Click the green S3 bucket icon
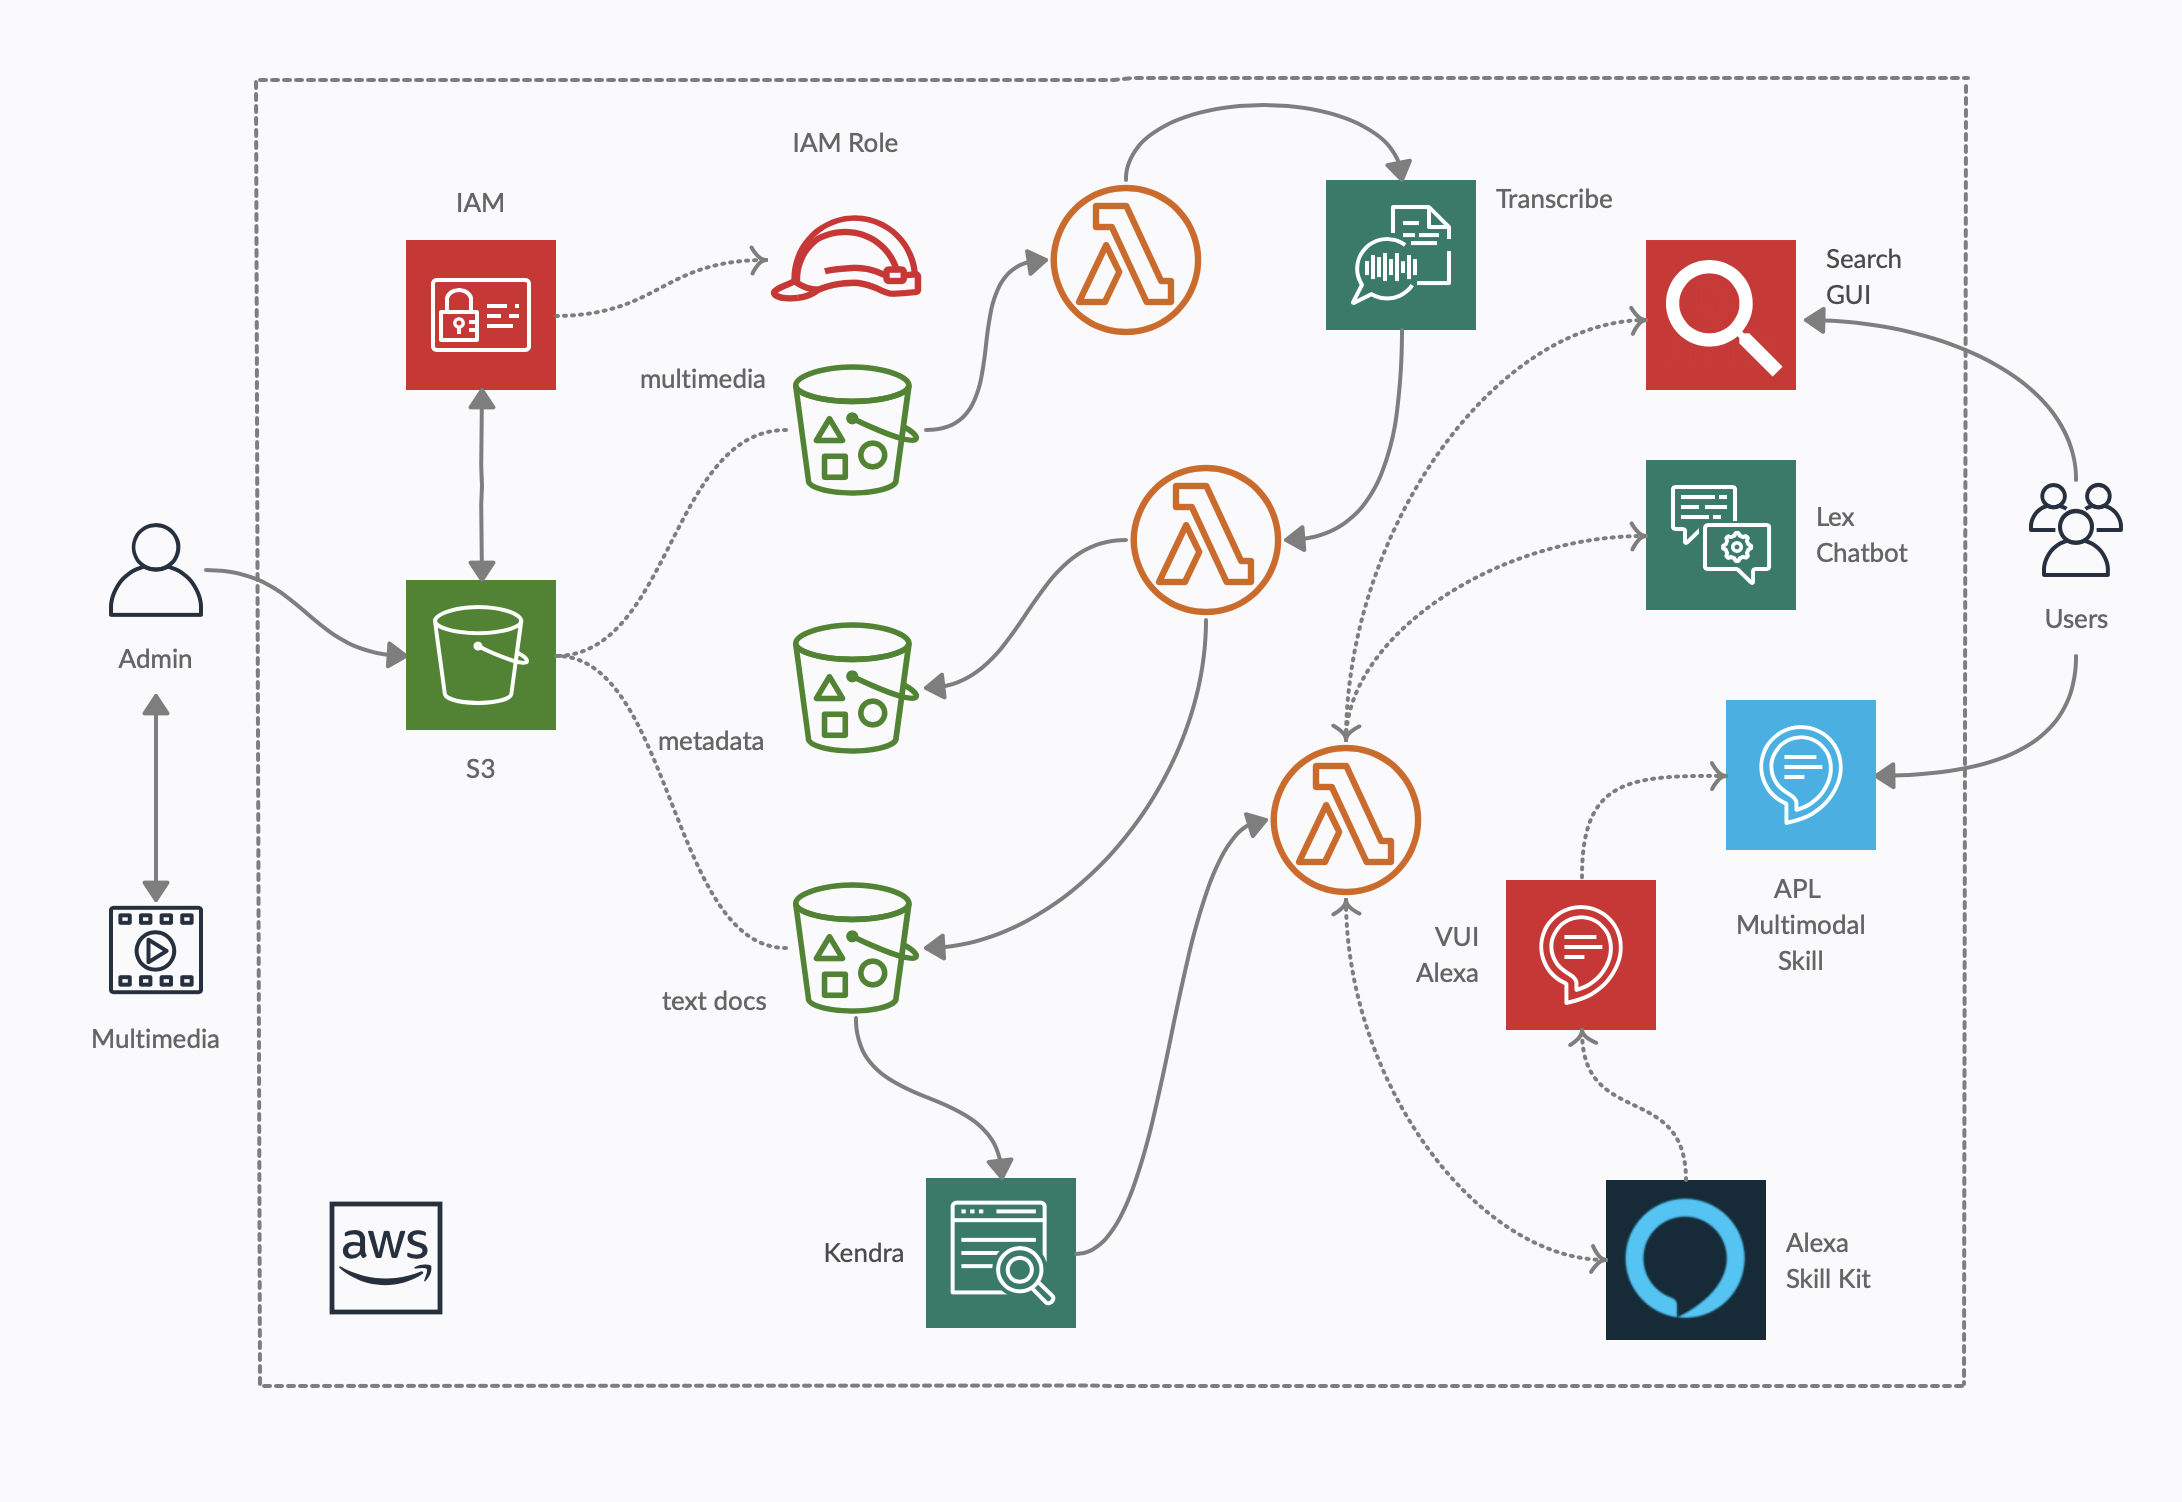2182x1502 pixels. click(x=480, y=655)
